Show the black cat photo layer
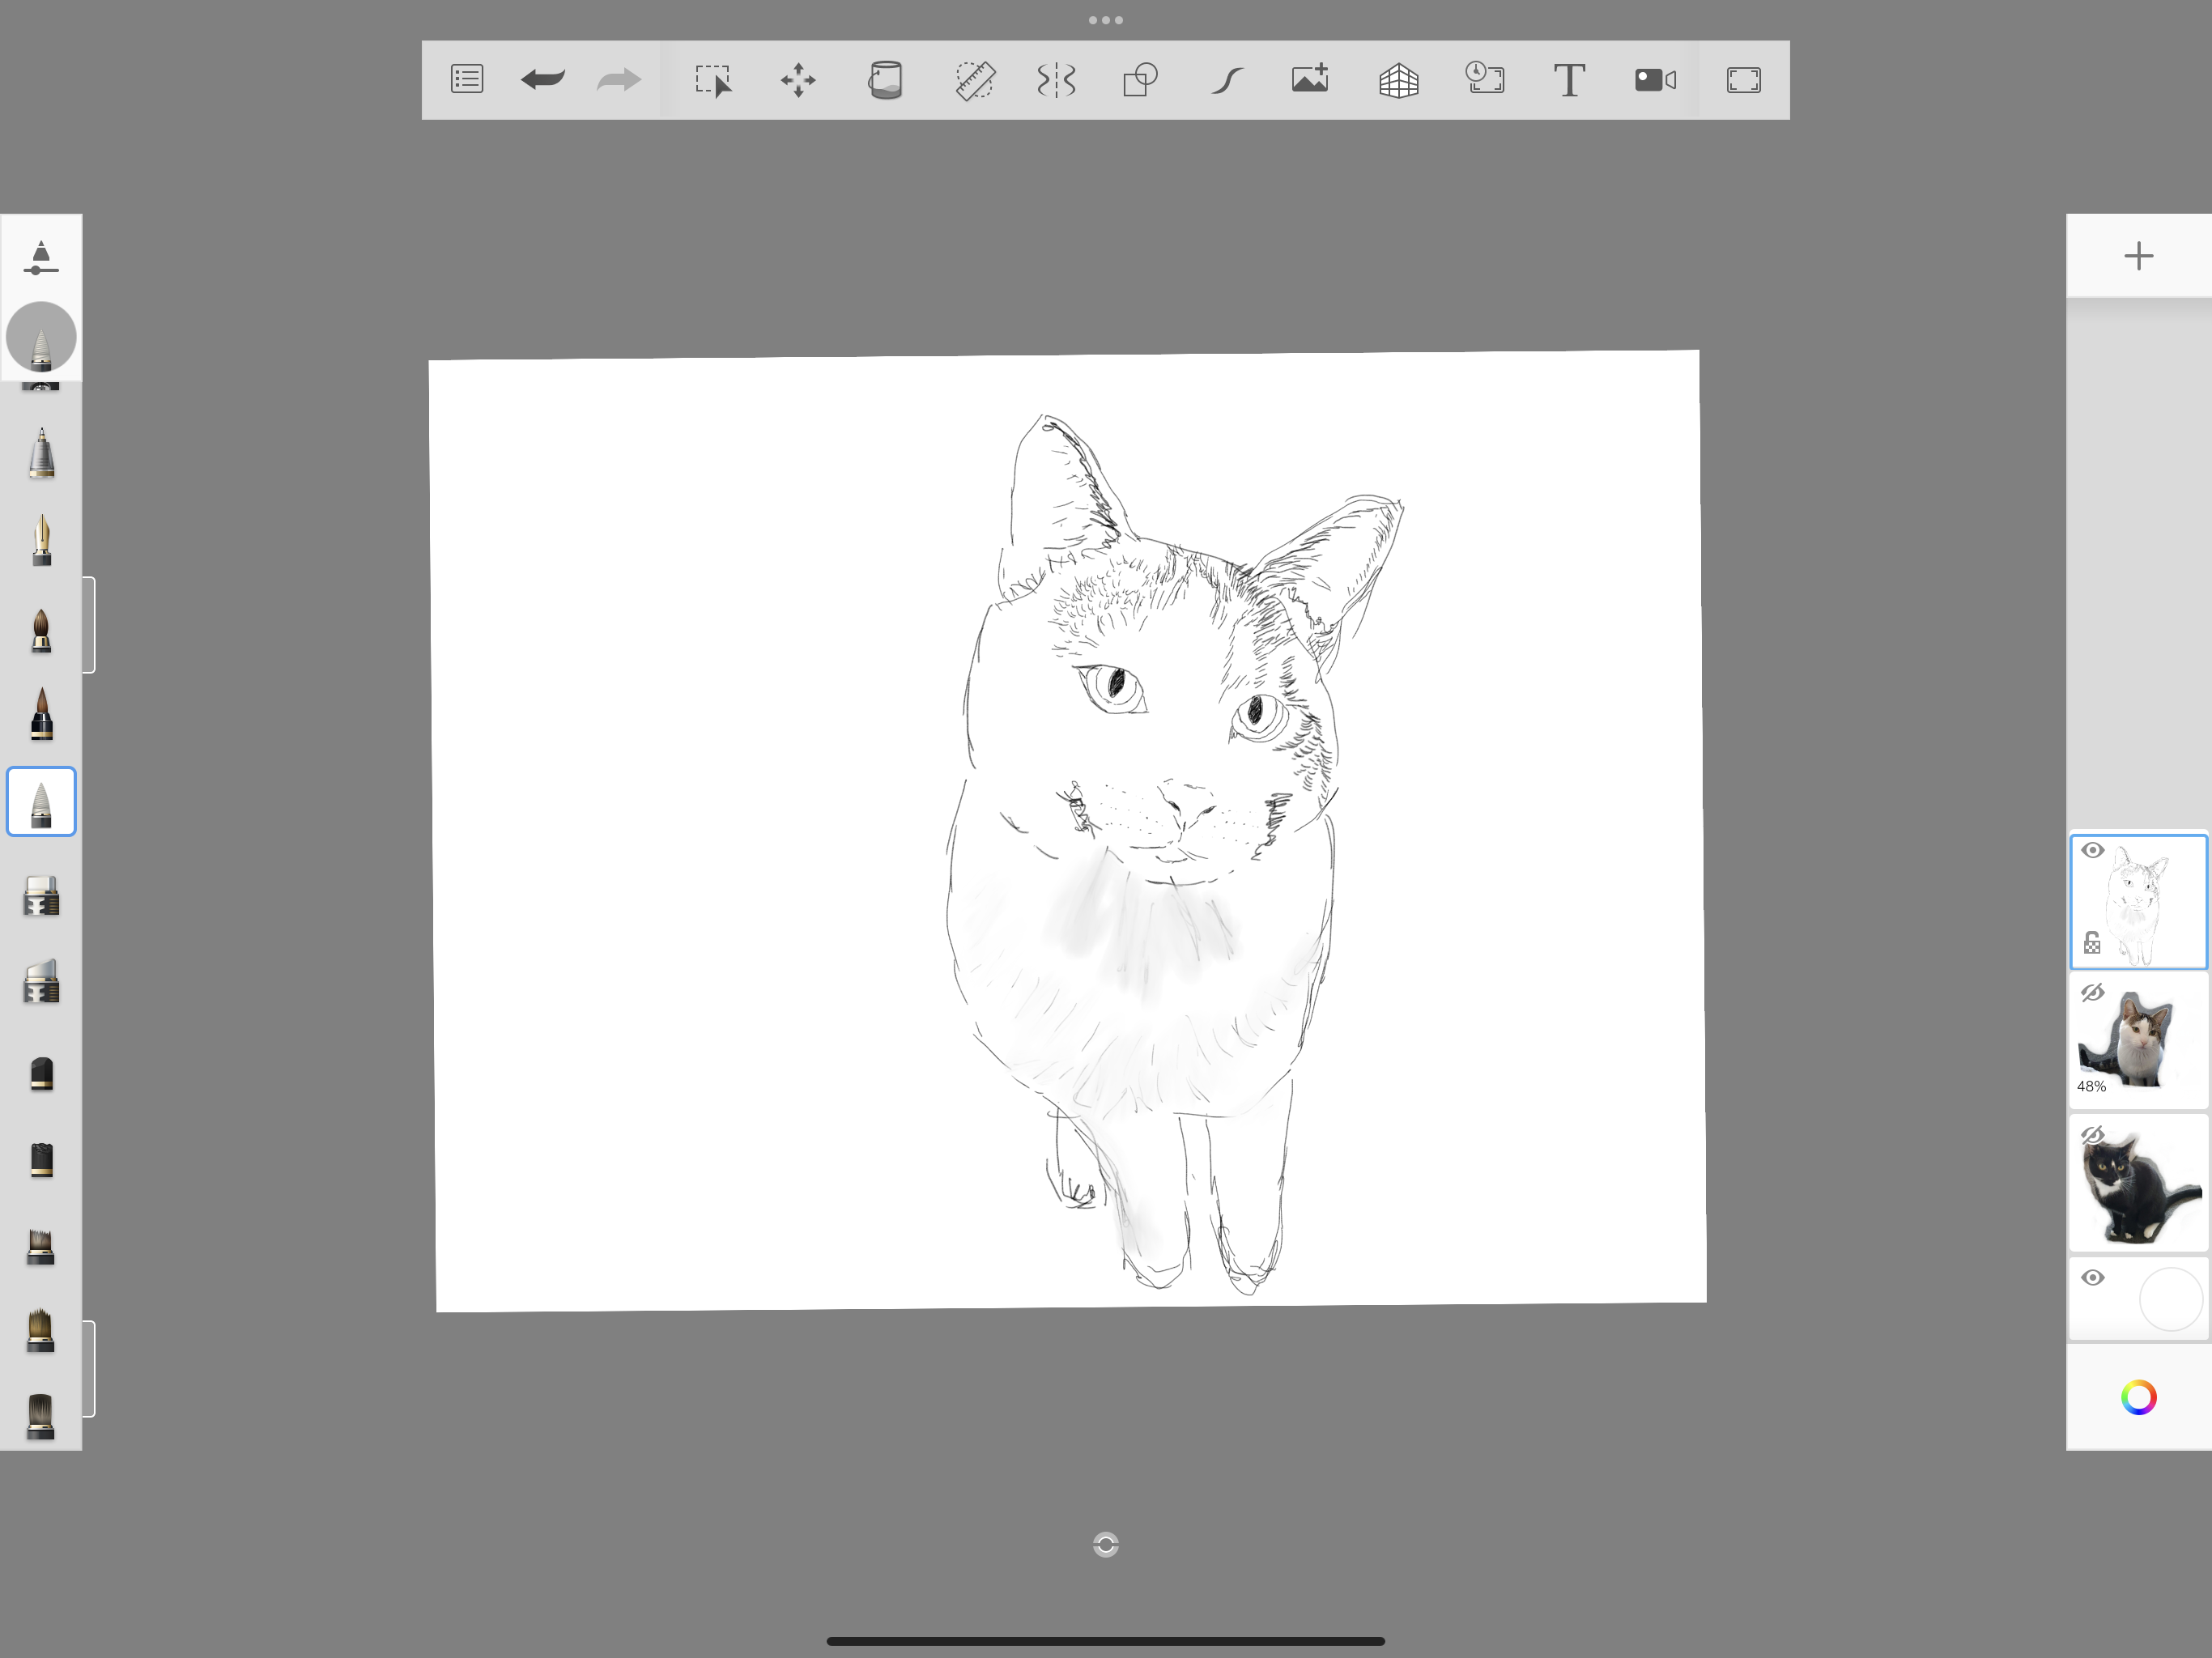Screen dimensions: 2212x1658 click(x=2092, y=1135)
